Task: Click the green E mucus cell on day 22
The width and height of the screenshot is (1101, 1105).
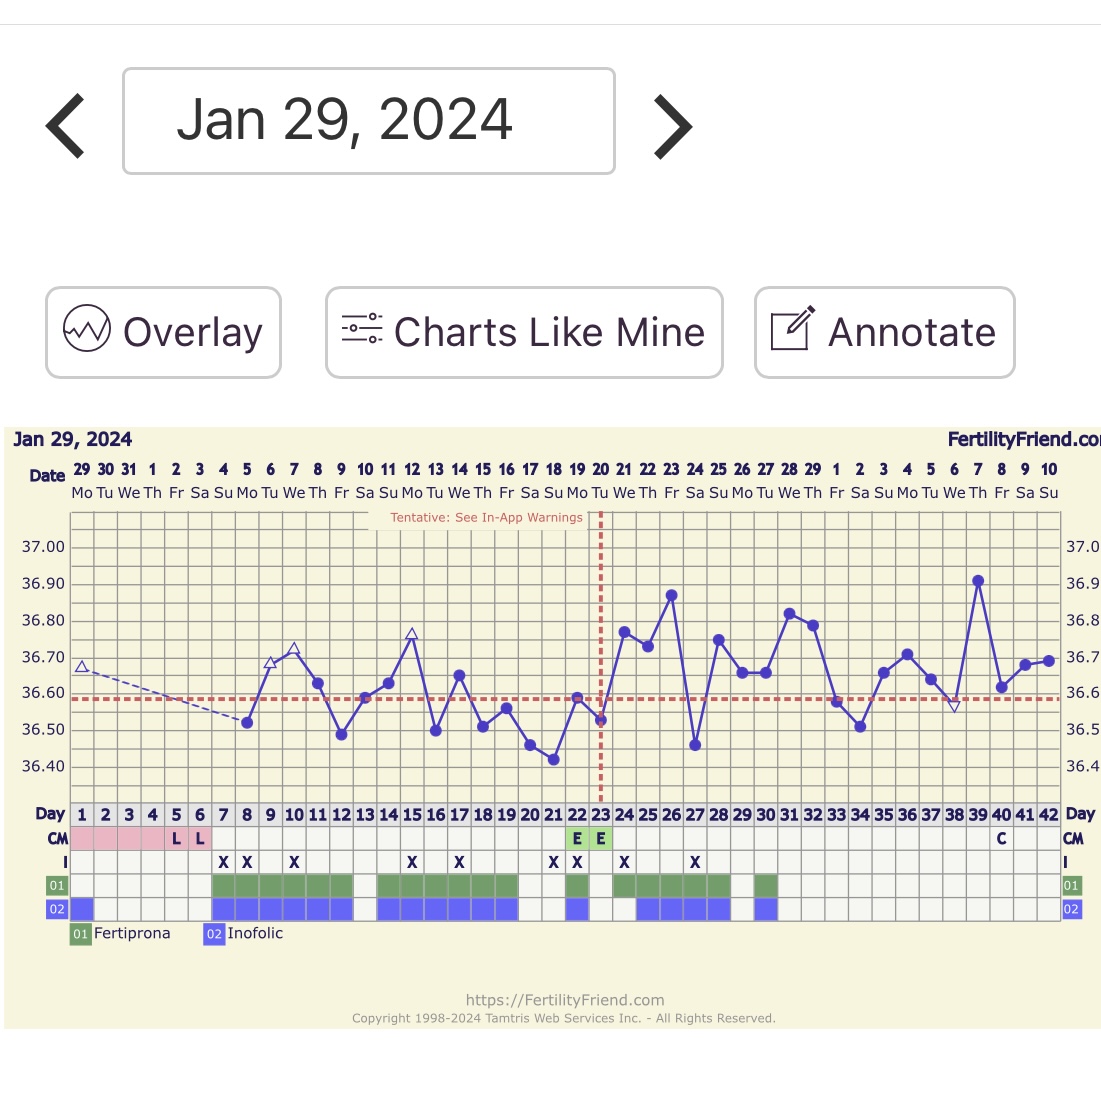Action: pos(577,839)
